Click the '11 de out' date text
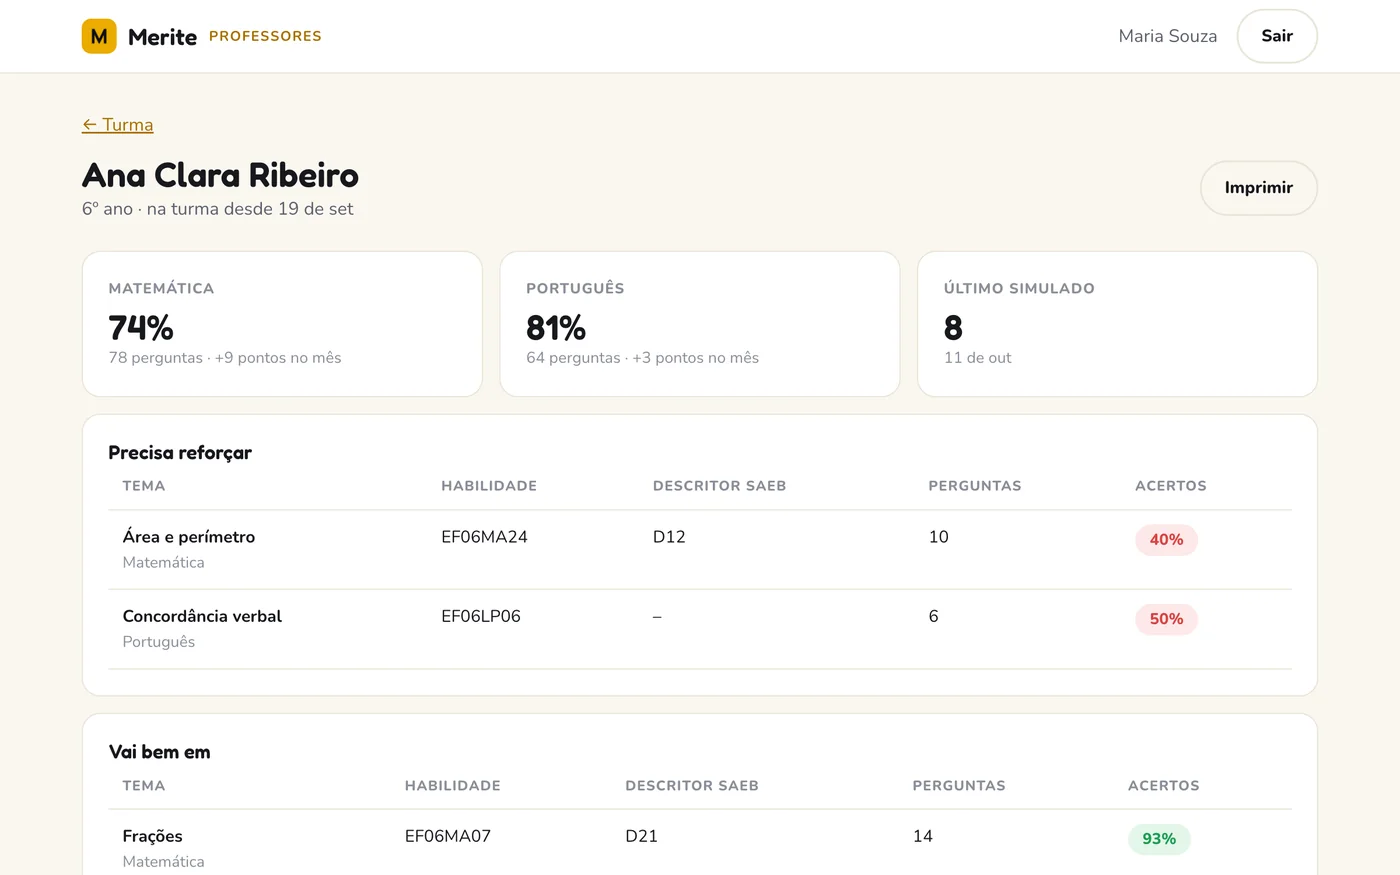 click(x=978, y=358)
